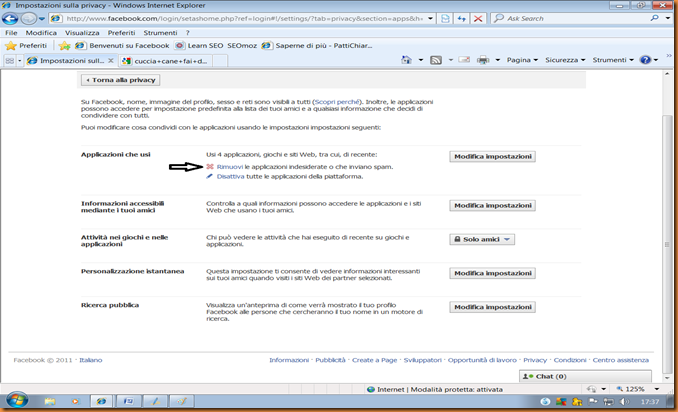Click the Read mail icon
678x412 pixels.
pos(464,60)
